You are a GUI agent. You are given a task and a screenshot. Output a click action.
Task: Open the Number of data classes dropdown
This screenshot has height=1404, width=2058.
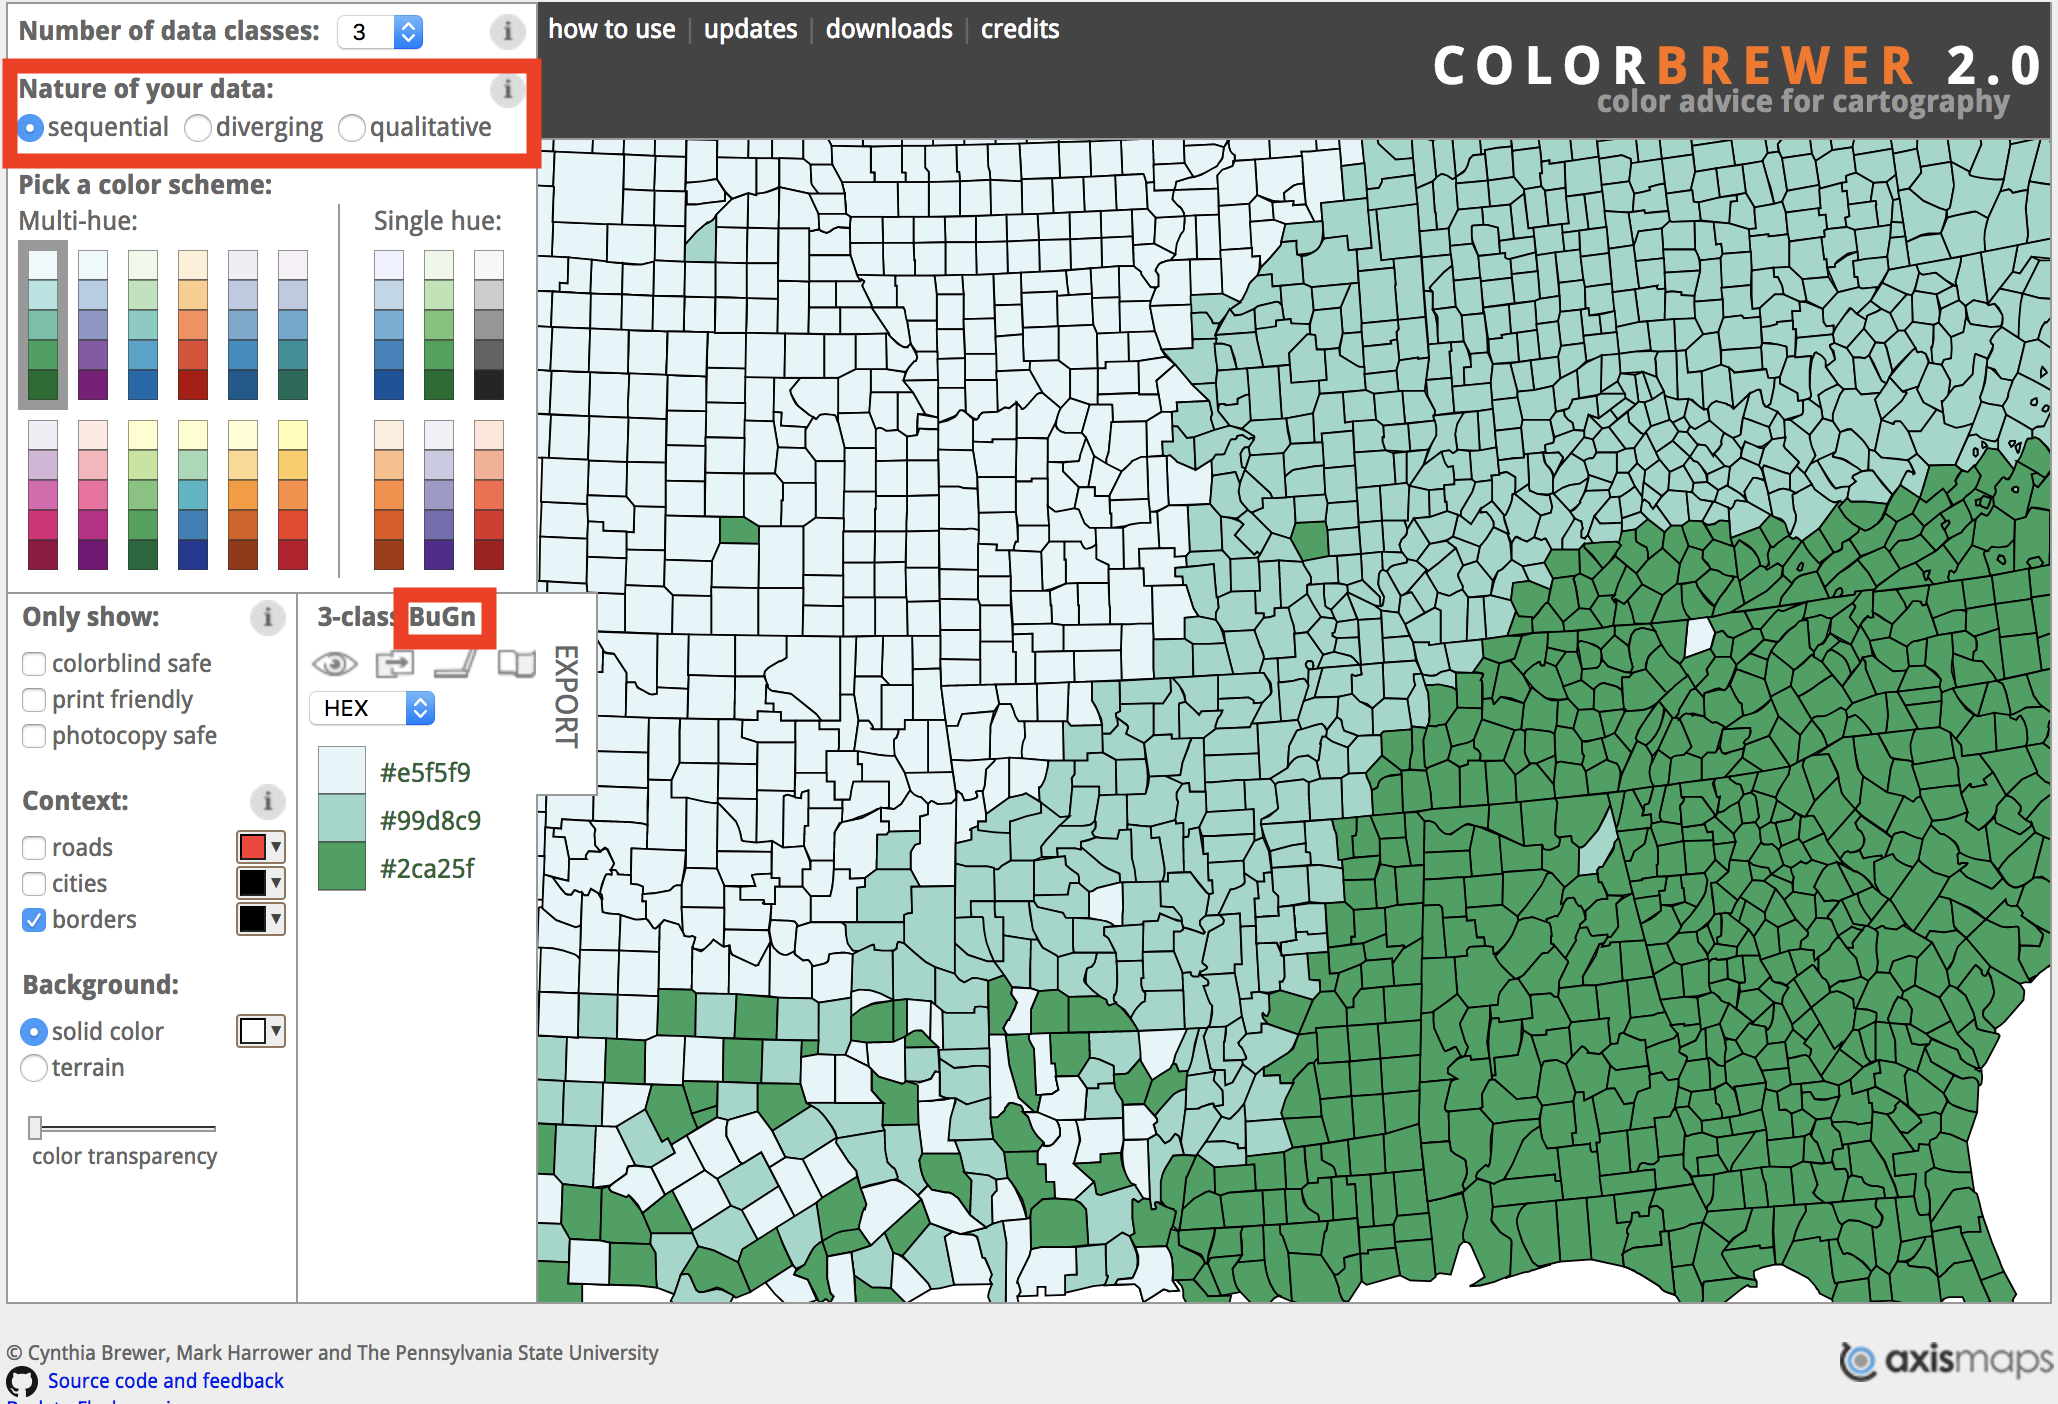[x=380, y=31]
